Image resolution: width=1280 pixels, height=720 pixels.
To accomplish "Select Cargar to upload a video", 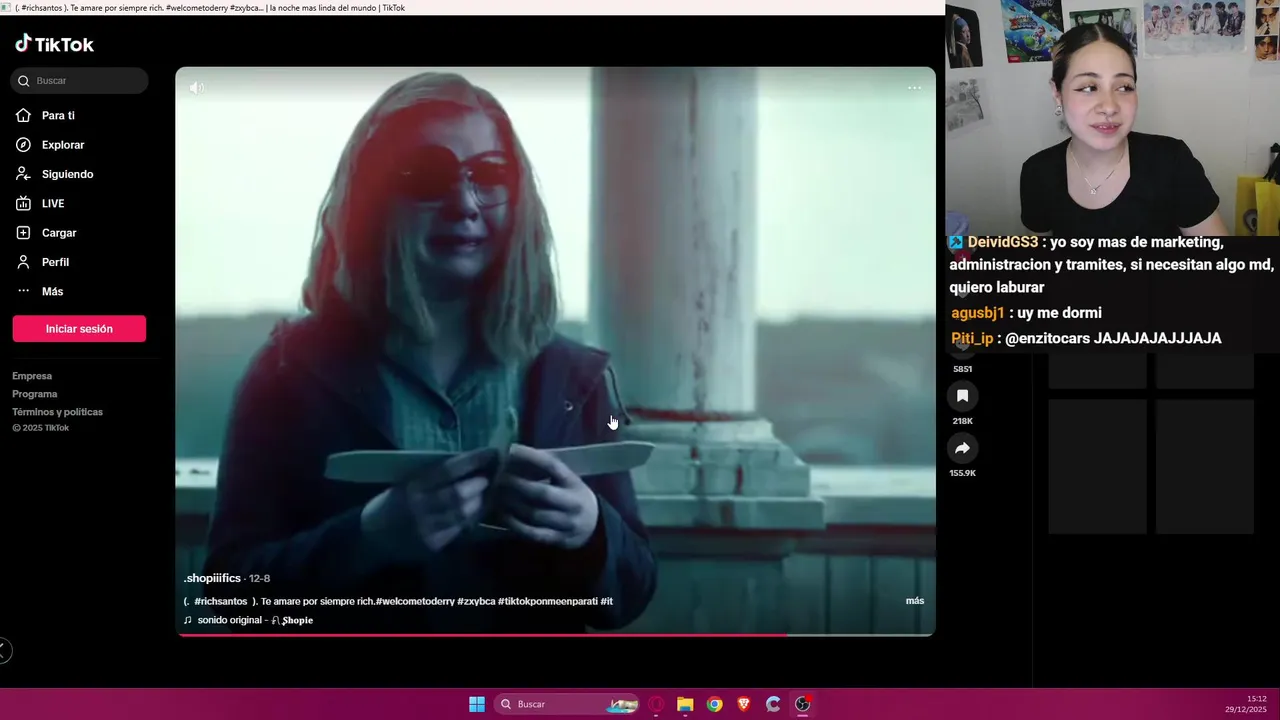I will (59, 233).
